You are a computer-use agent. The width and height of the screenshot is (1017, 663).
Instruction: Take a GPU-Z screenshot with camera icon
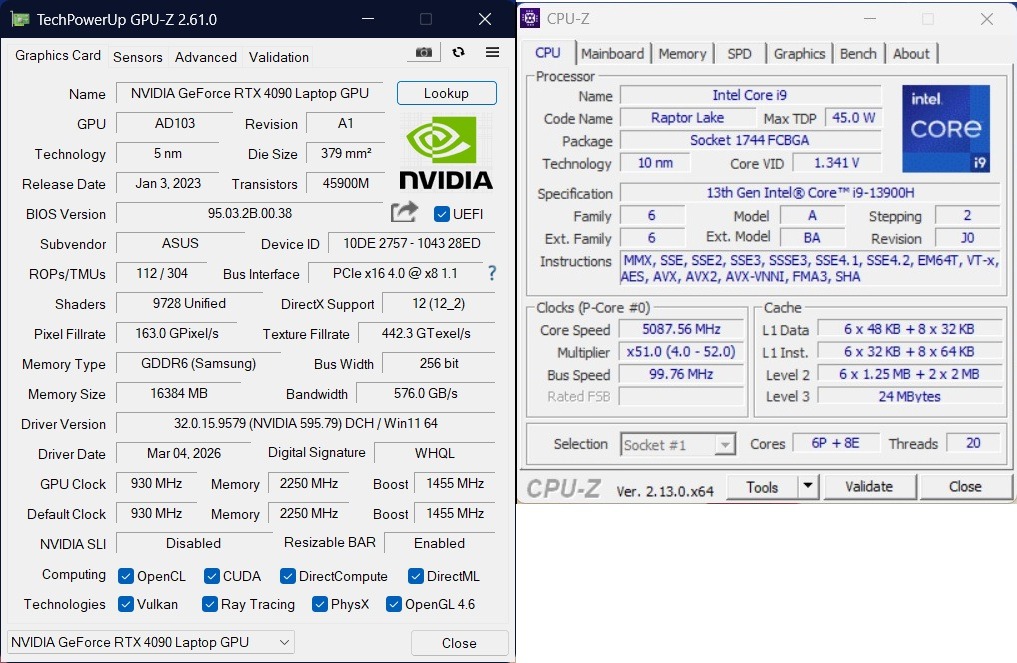click(424, 52)
